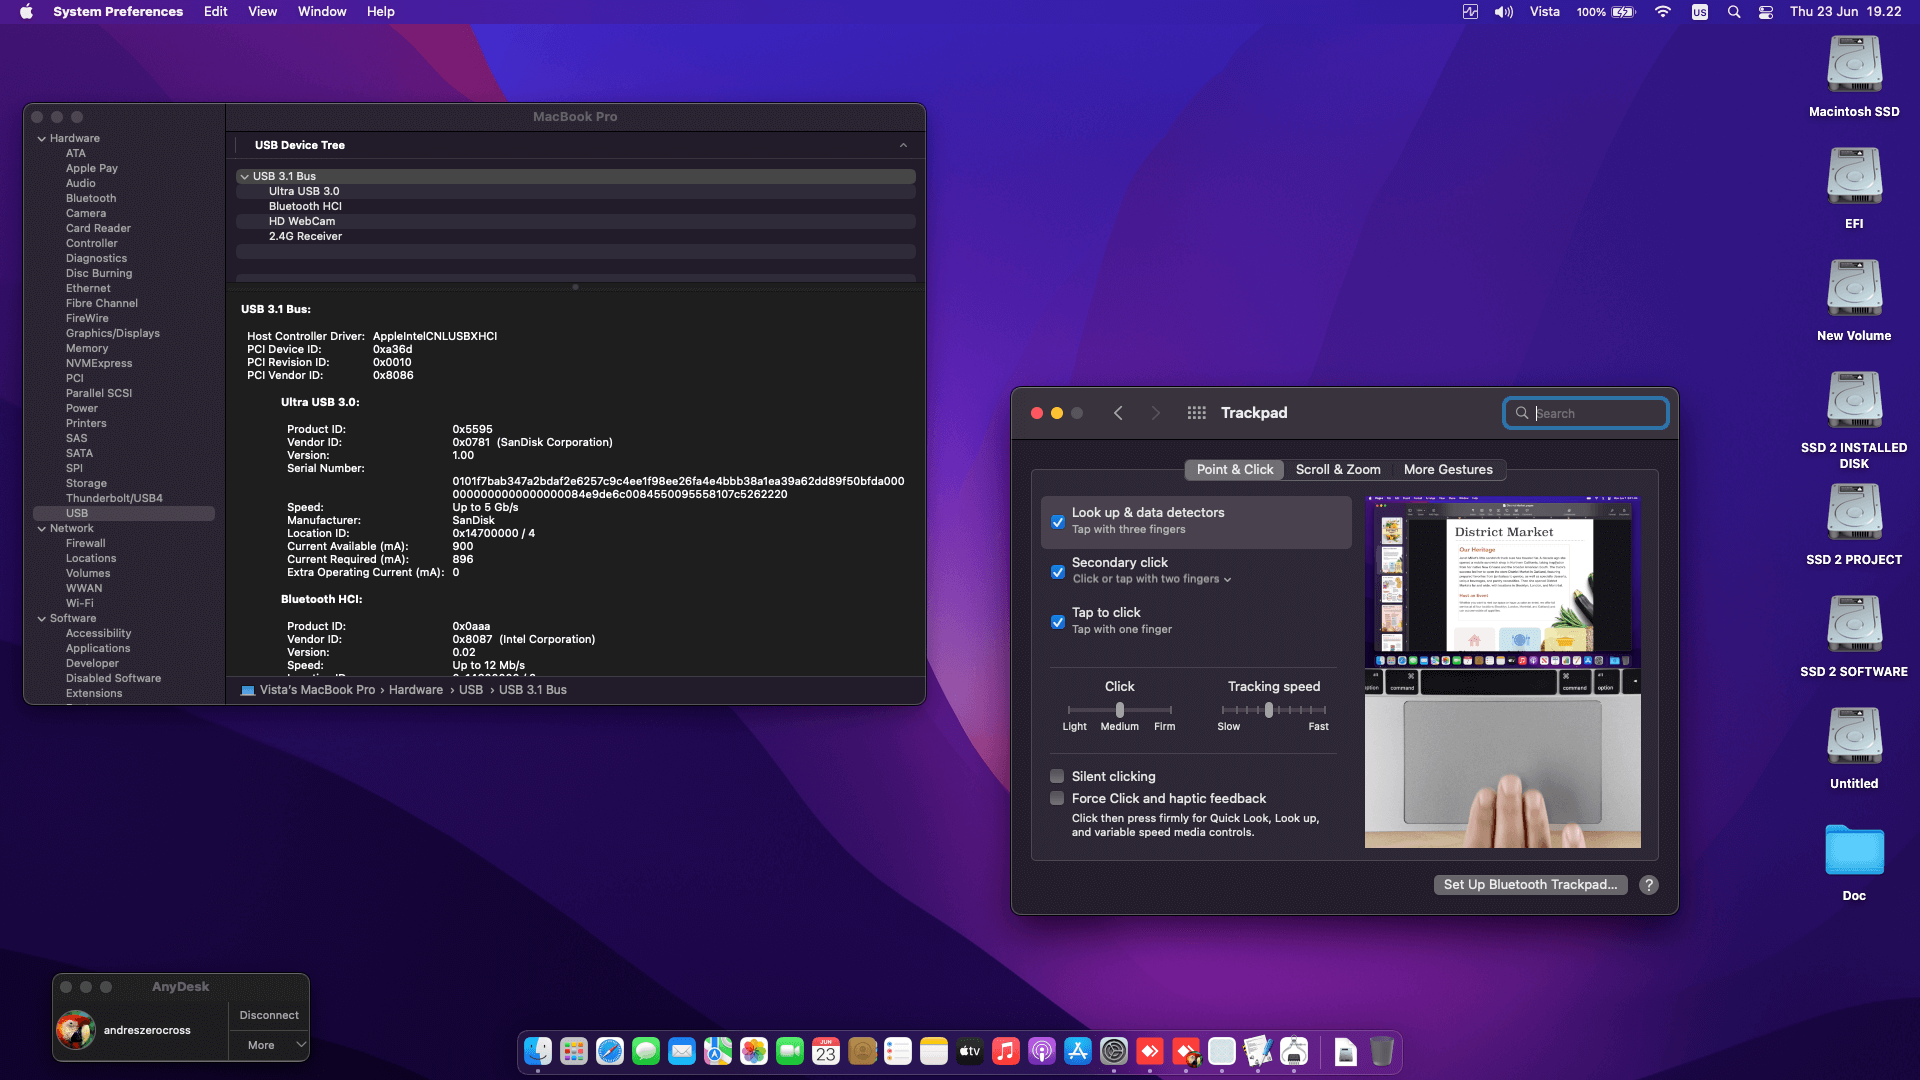The width and height of the screenshot is (1920, 1080).
Task: Open Secondary click two fingers dropdown
Action: click(x=1152, y=579)
